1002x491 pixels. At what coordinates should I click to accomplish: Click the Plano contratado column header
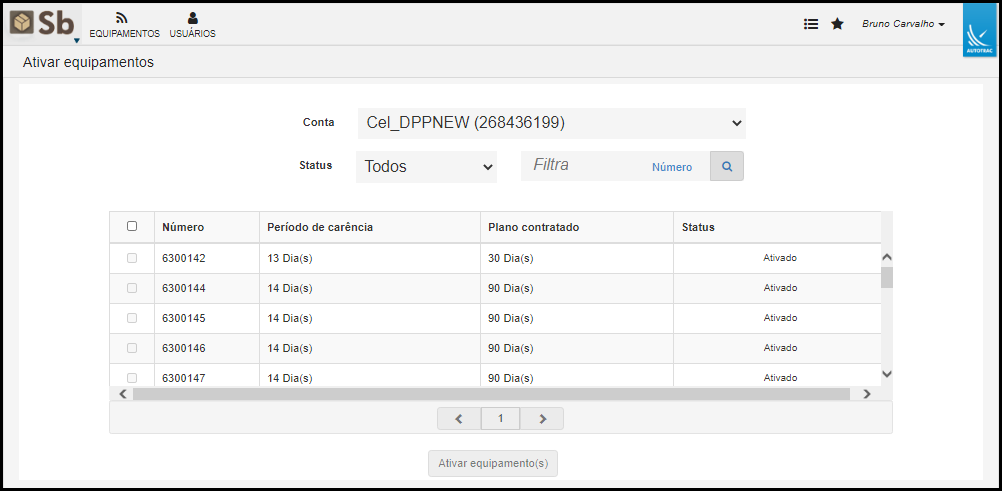click(x=534, y=227)
